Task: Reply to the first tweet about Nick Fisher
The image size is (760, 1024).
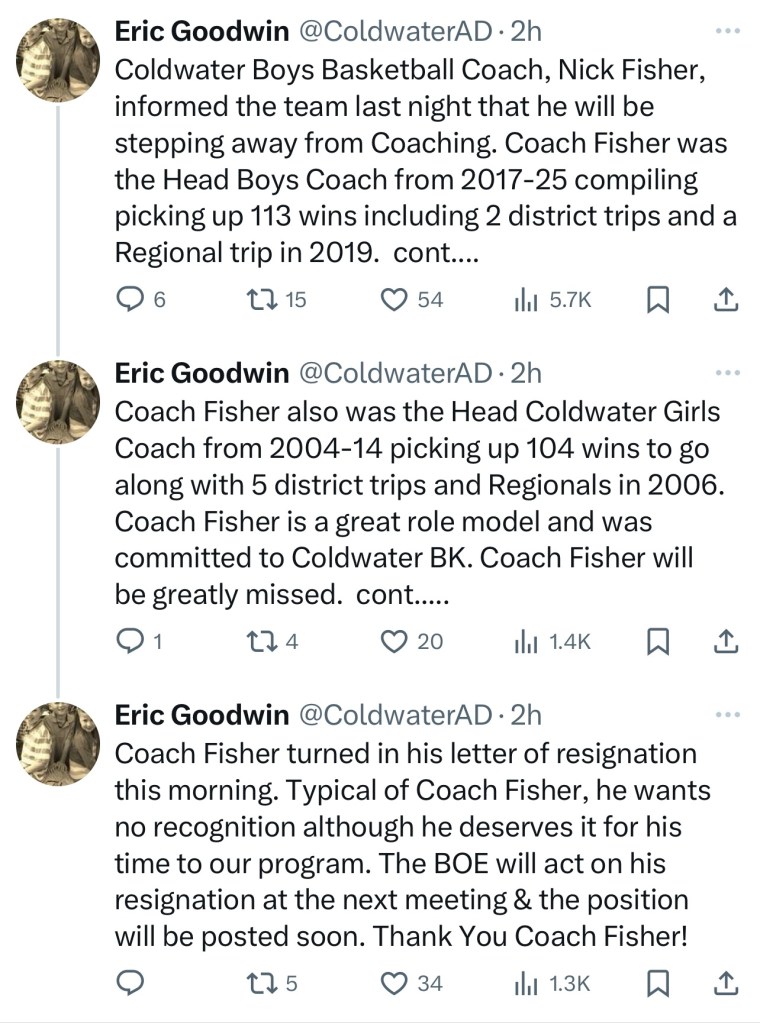Action: point(131,299)
